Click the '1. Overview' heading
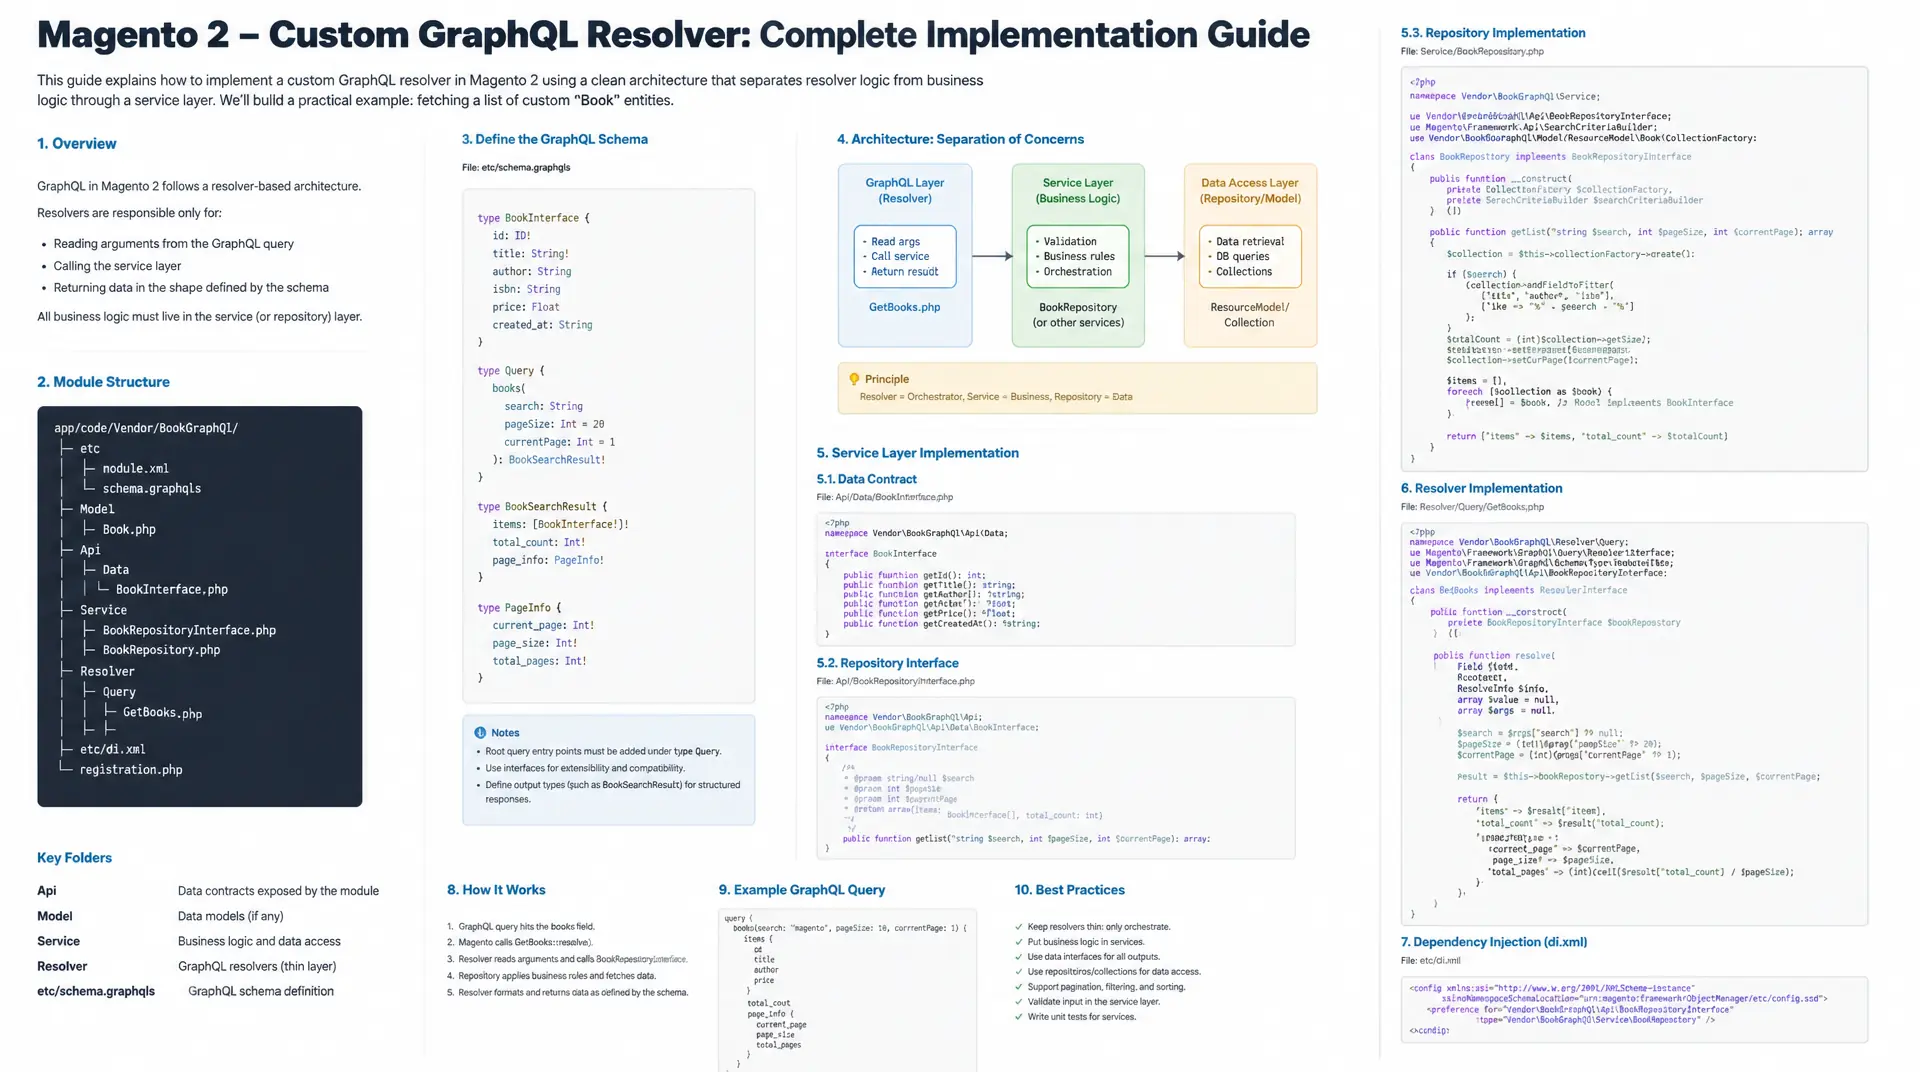 click(x=77, y=144)
